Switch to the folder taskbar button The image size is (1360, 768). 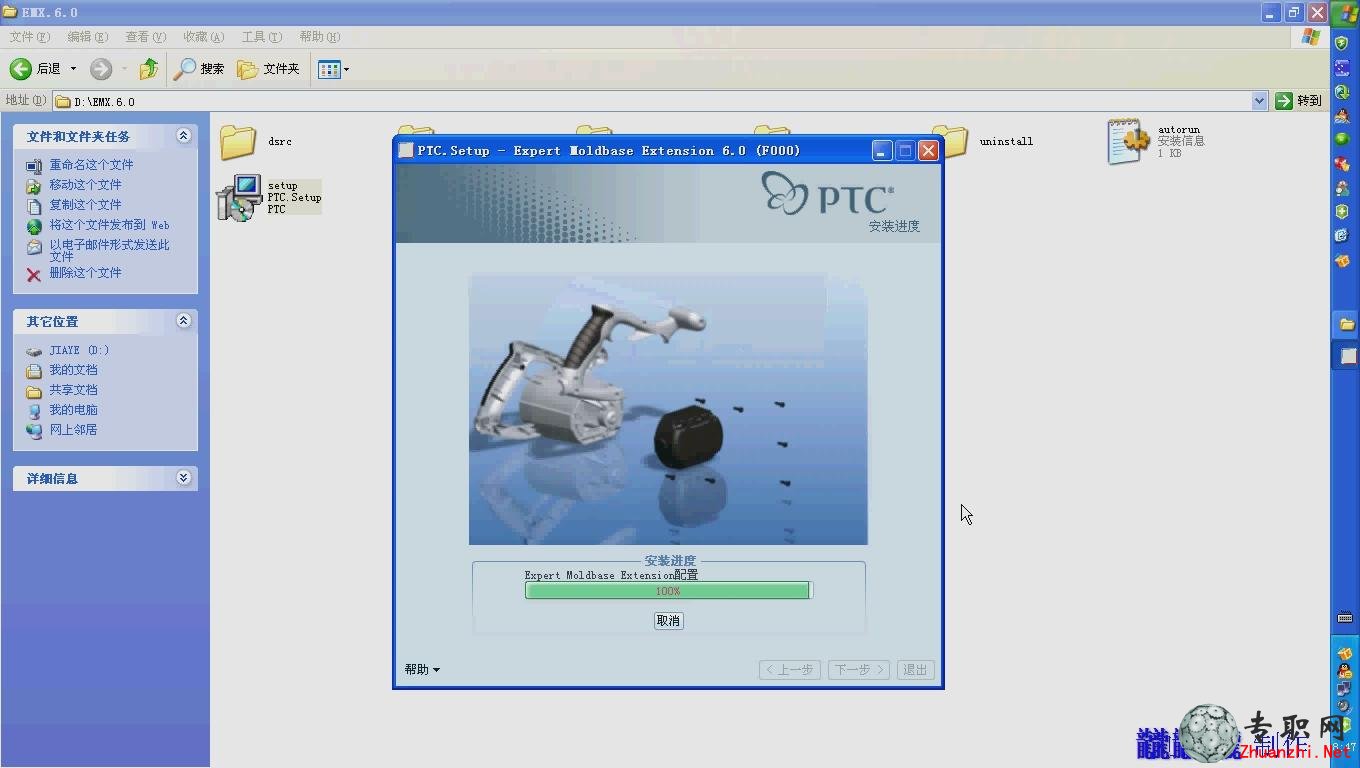(1346, 324)
